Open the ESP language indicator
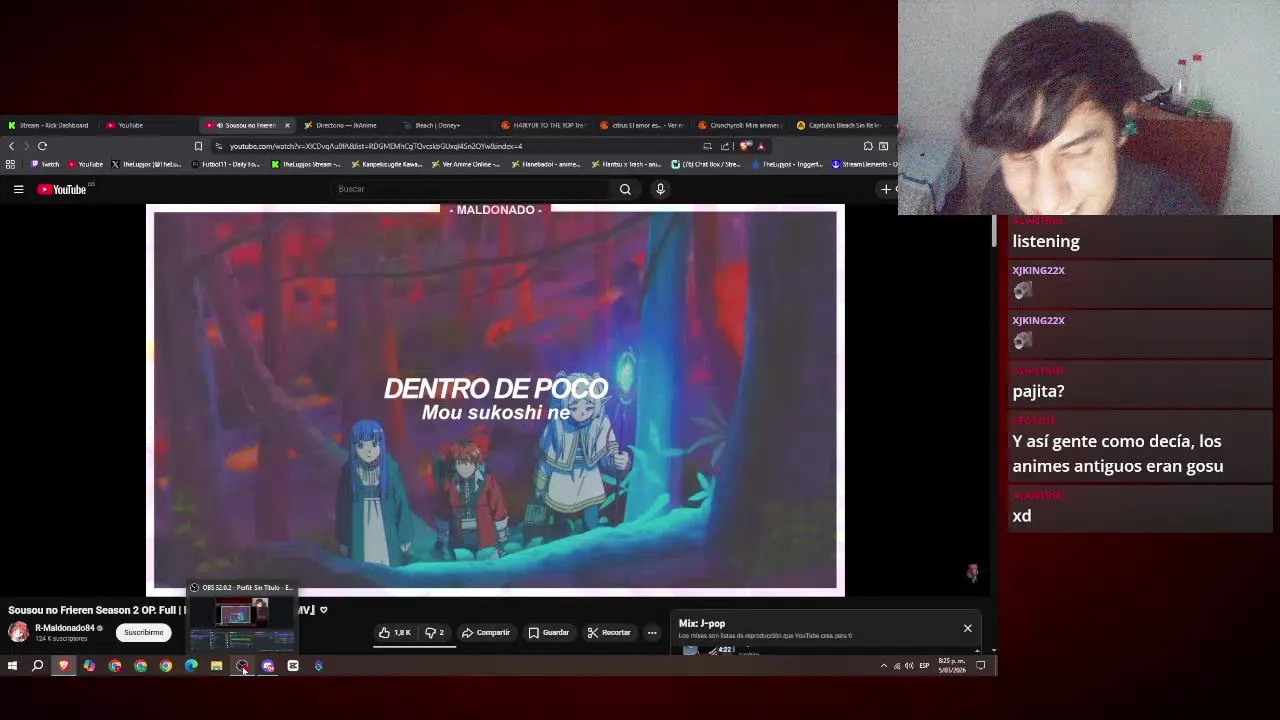This screenshot has width=1280, height=720. pos(924,666)
